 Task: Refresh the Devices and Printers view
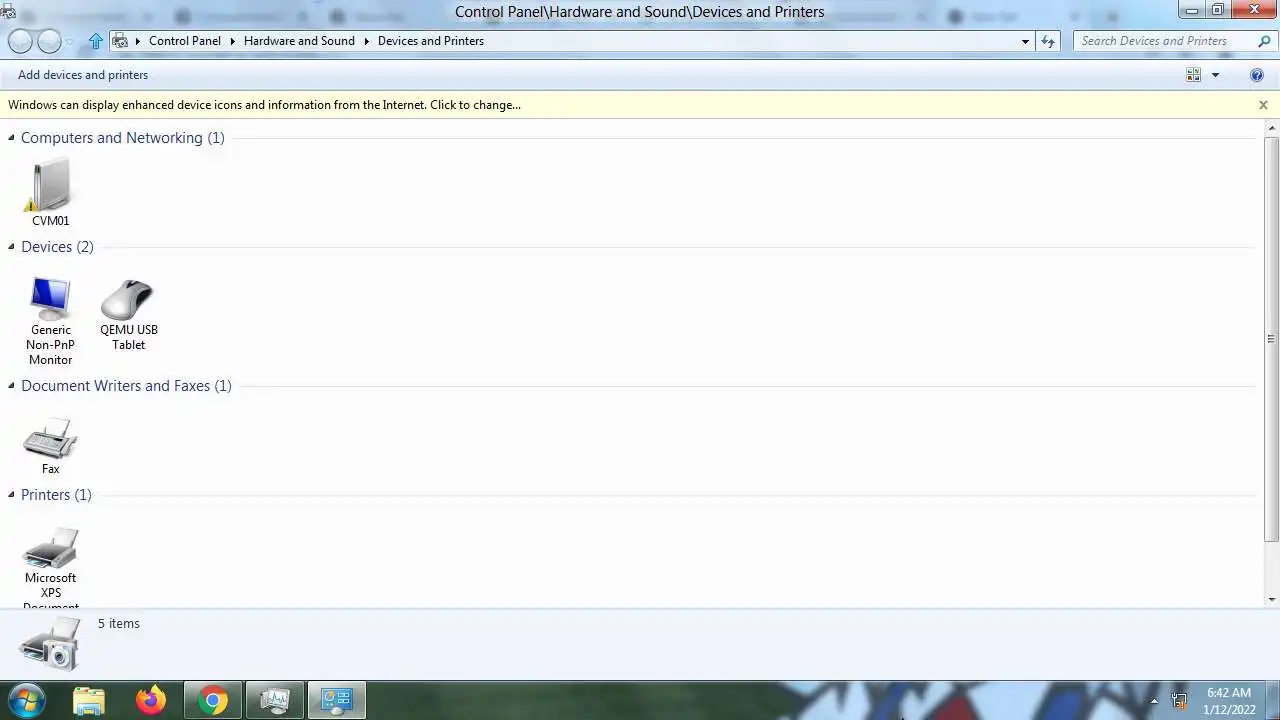point(1048,41)
